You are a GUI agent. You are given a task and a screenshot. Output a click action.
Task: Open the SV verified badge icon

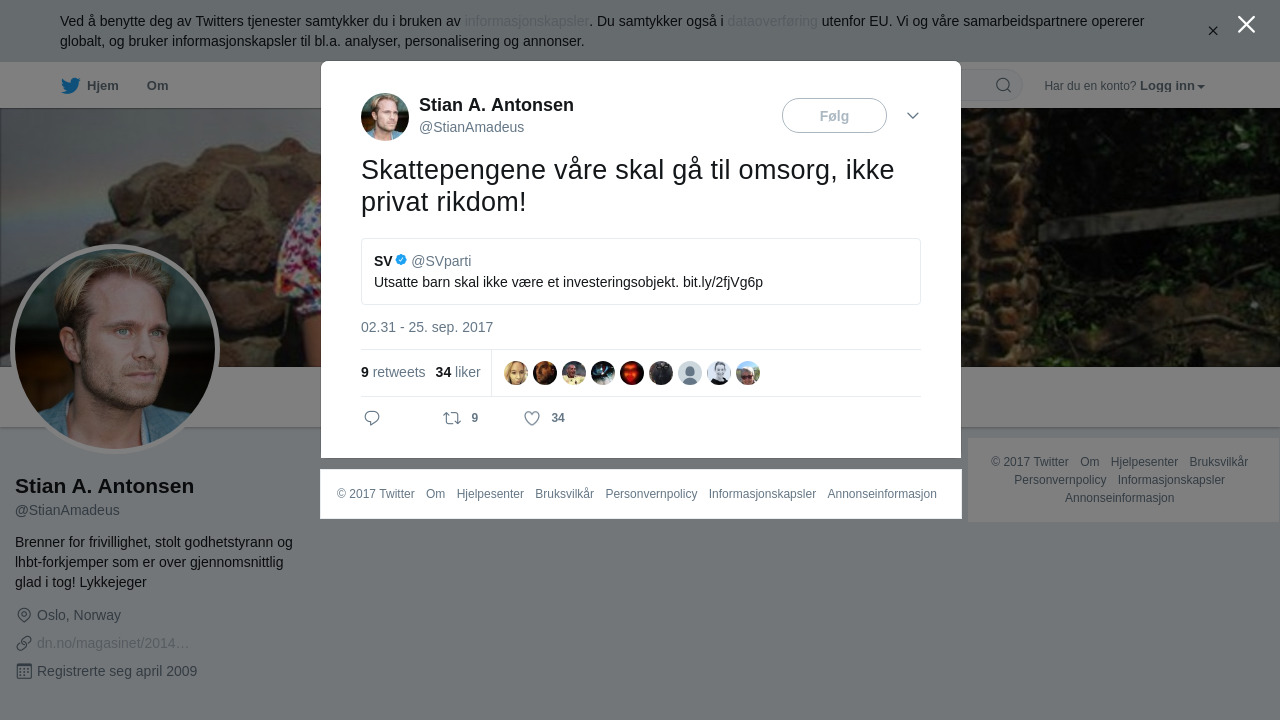click(401, 260)
